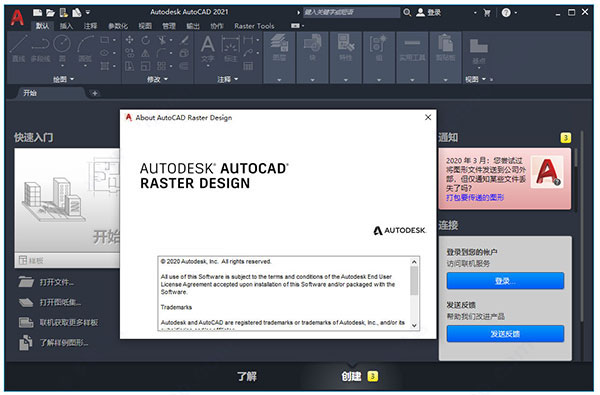Click the blue 发送反馈 feedback button
Image resolution: width=600 pixels, height=395 pixels.
coord(505,334)
